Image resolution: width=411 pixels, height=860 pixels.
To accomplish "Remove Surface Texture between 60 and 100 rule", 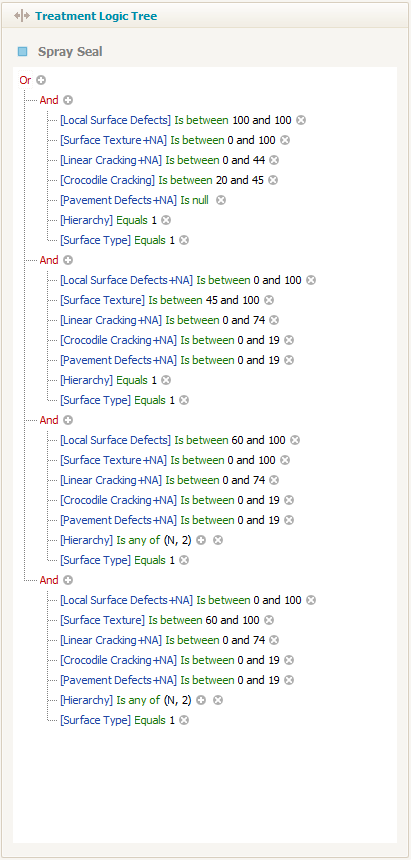I will tap(269, 620).
